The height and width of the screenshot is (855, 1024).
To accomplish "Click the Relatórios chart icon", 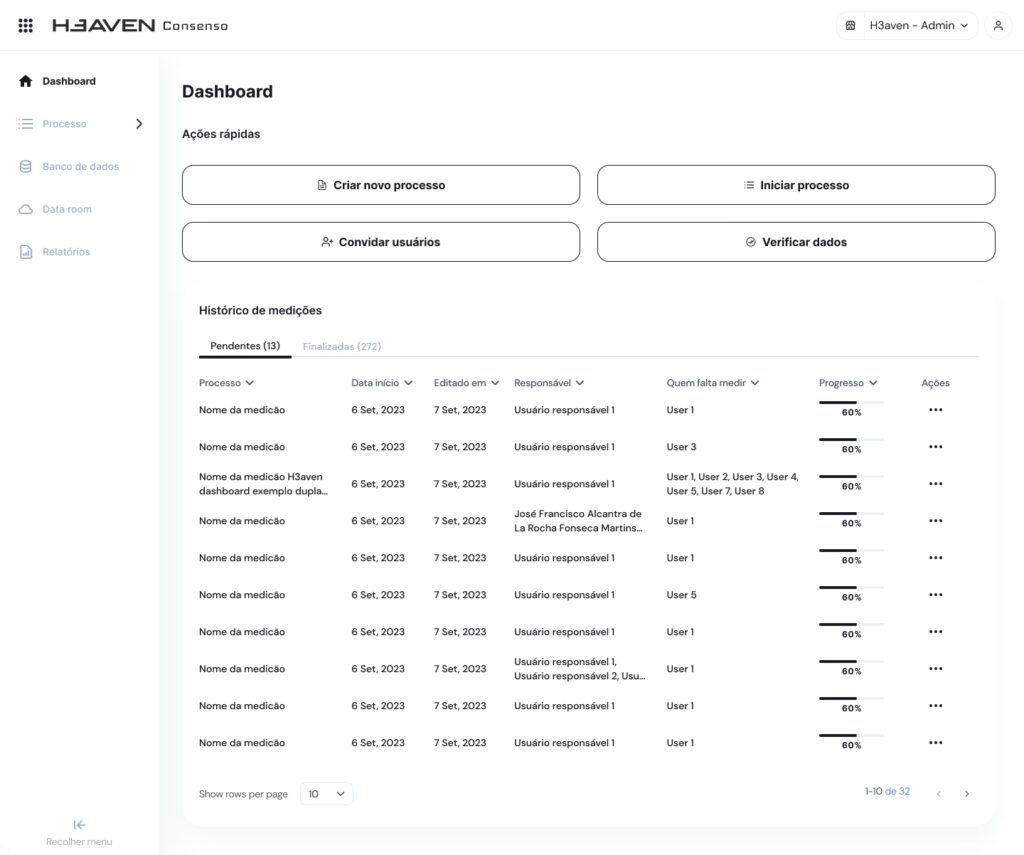I will coord(26,252).
